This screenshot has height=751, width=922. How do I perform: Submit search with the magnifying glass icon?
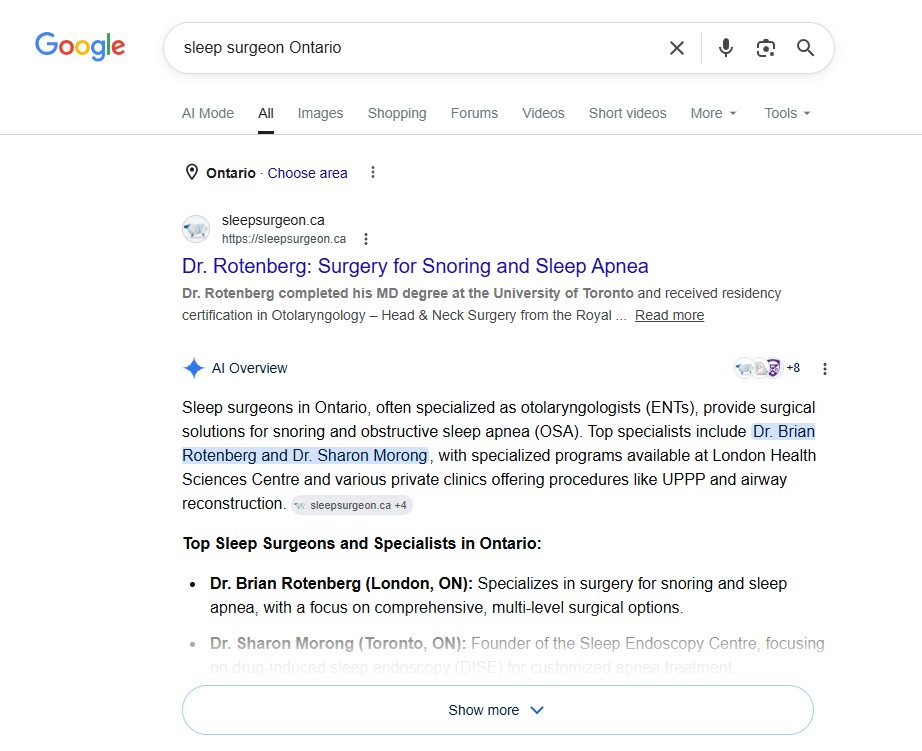pos(805,48)
